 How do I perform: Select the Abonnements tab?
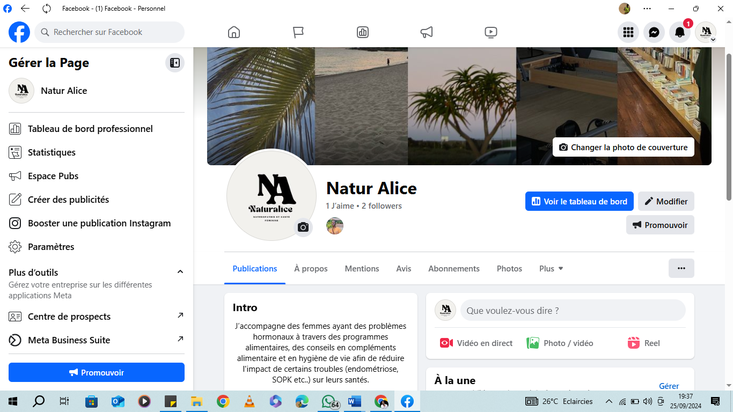pos(454,268)
